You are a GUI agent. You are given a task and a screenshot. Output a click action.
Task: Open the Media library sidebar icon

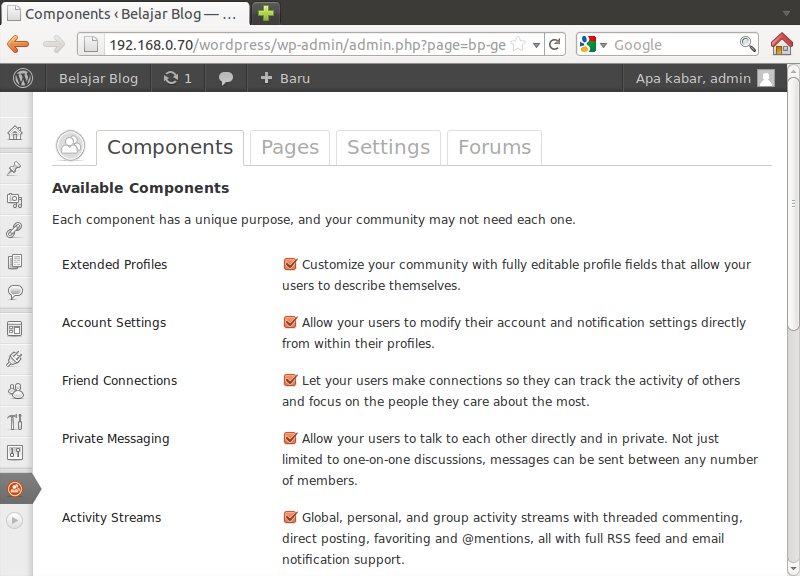15,200
